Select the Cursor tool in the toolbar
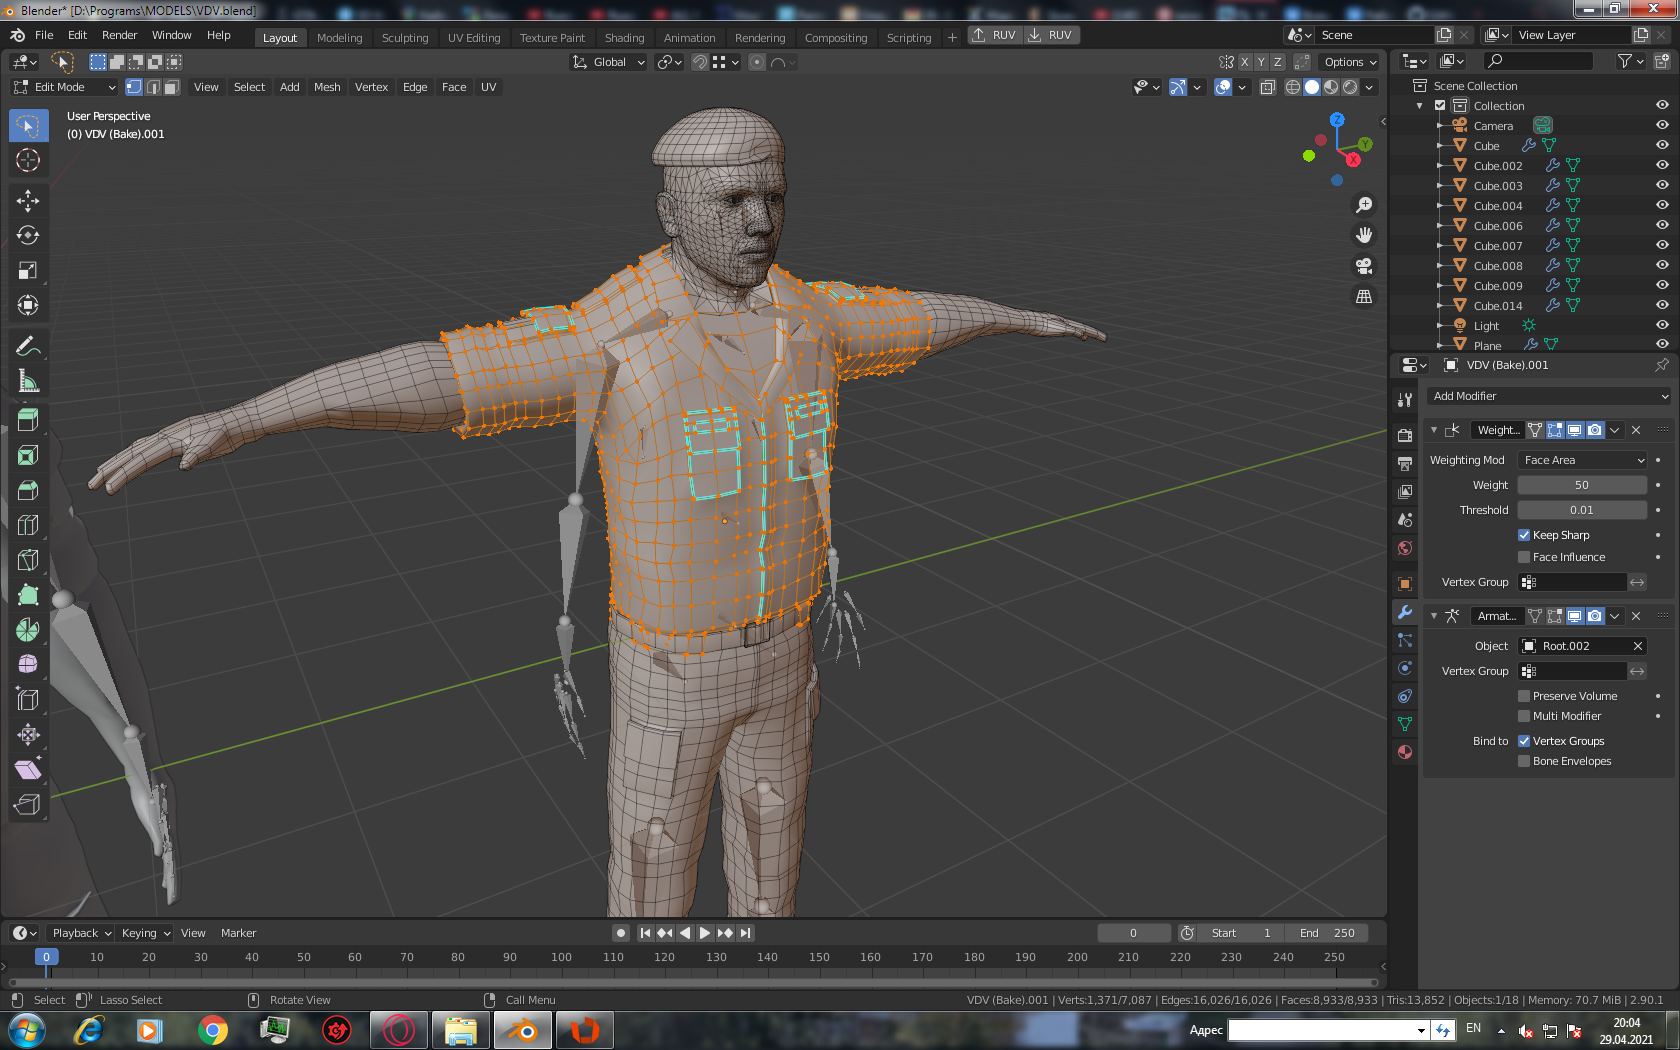 tap(28, 160)
